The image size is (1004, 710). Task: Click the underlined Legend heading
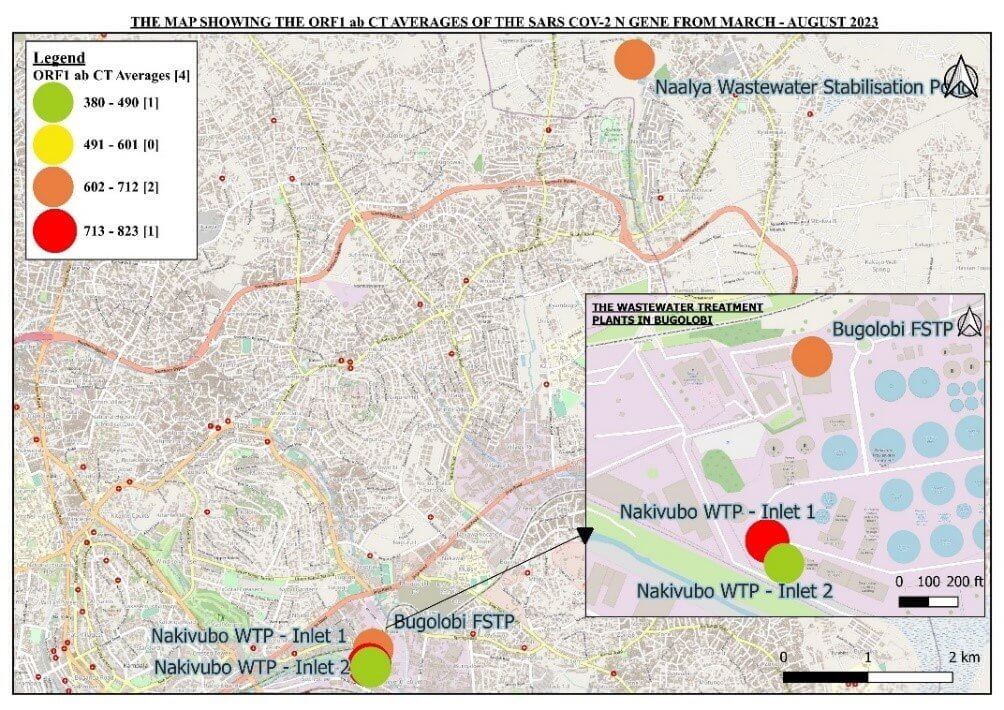(59, 58)
